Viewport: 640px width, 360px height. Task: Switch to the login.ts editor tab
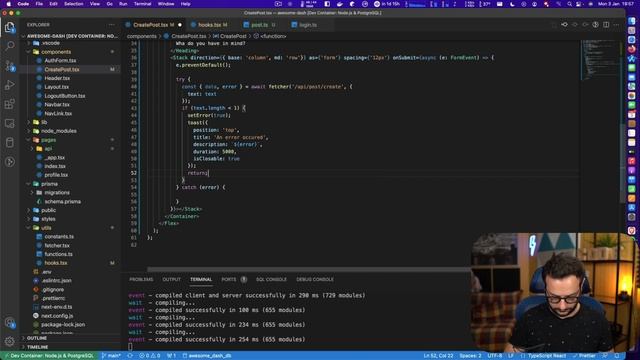[308, 25]
